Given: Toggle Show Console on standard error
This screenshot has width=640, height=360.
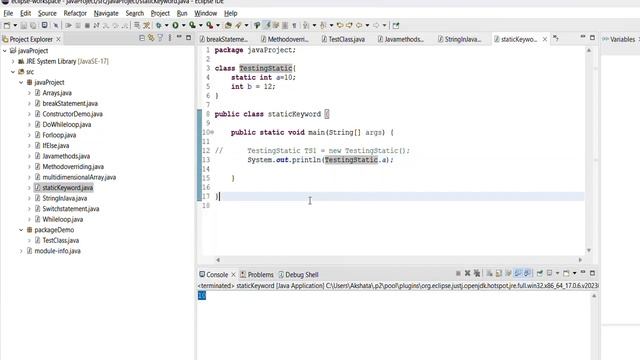Looking at the screenshot, I should pyautogui.click(x=527, y=273).
